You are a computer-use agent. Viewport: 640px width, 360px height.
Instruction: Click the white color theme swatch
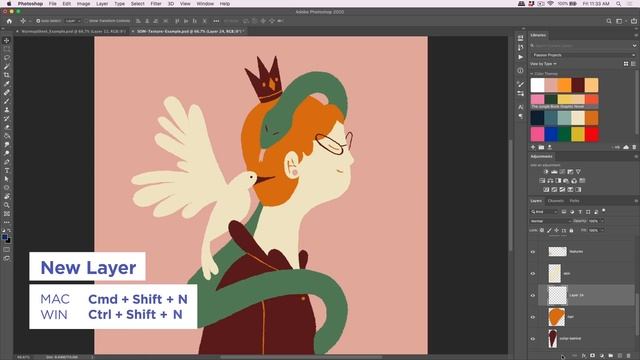[x=537, y=85]
